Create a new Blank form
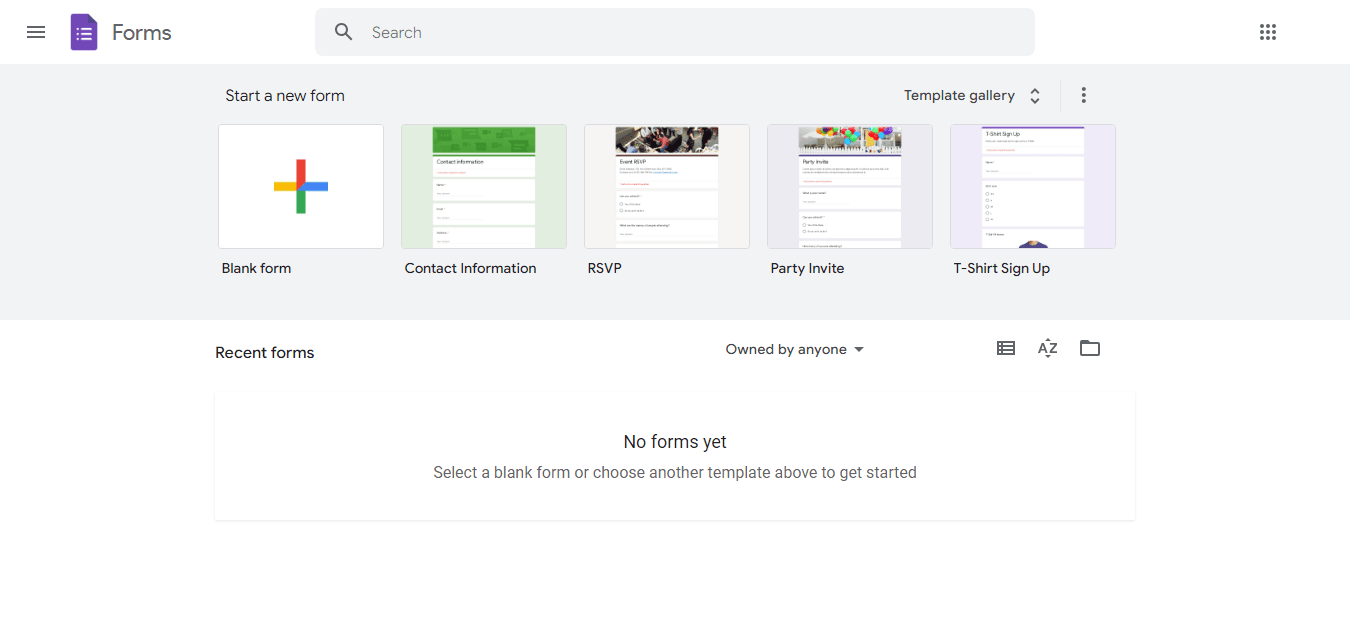 (300, 186)
